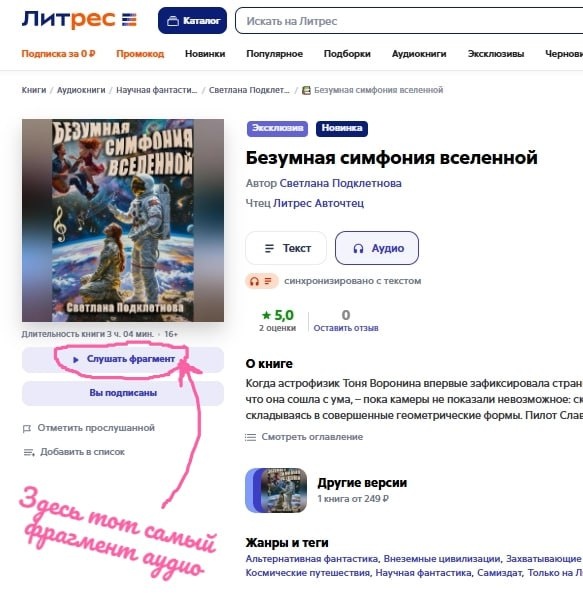Play the audio fragment via Слушать фрагмент
Image resolution: width=583 pixels, height=608 pixels.
pyautogui.click(x=123, y=359)
